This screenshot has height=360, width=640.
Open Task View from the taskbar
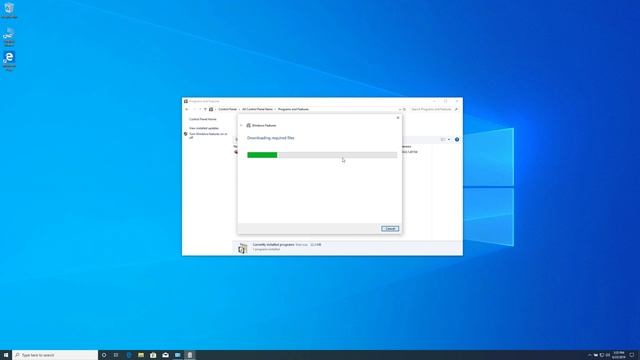pyautogui.click(x=116, y=355)
